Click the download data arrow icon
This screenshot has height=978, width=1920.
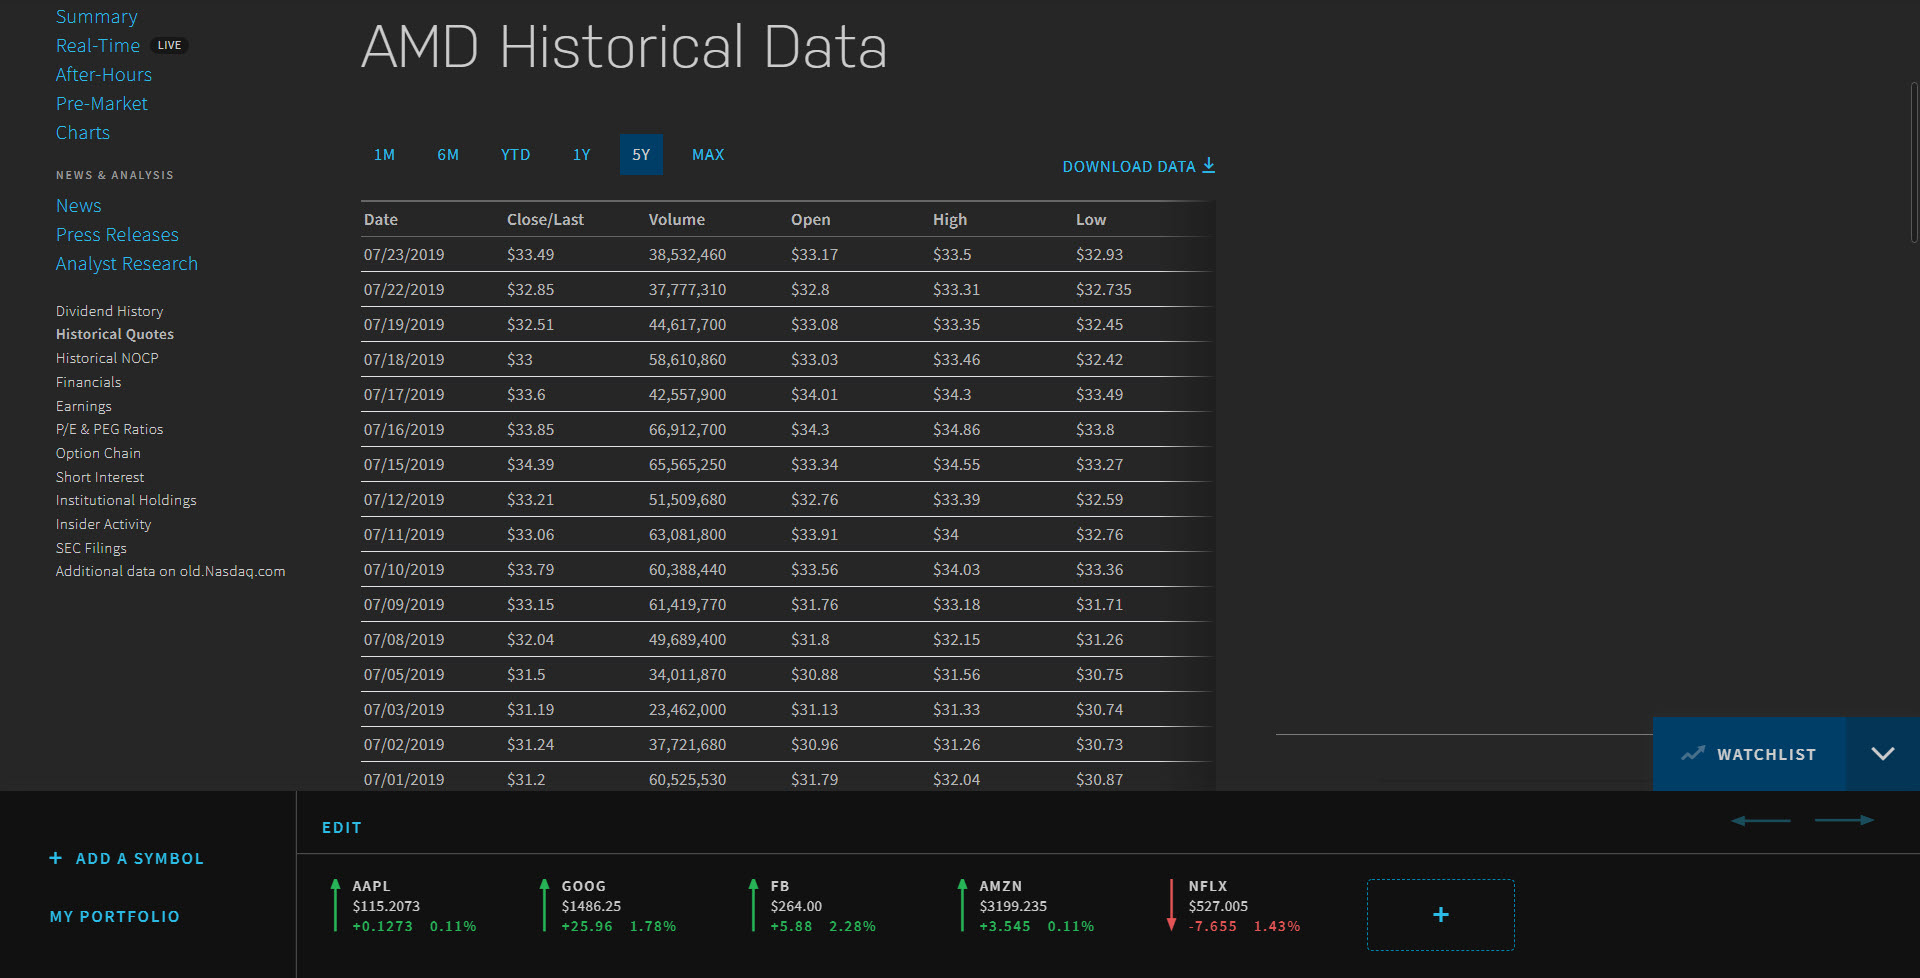pyautogui.click(x=1209, y=165)
